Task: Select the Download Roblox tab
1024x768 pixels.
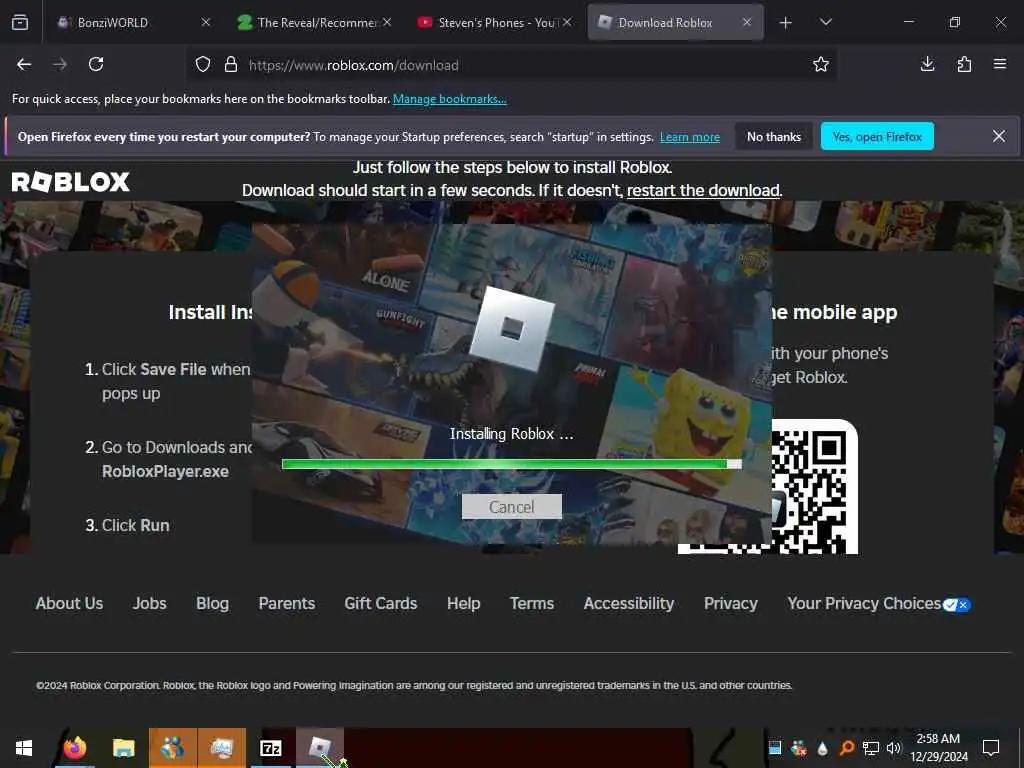Action: (675, 23)
